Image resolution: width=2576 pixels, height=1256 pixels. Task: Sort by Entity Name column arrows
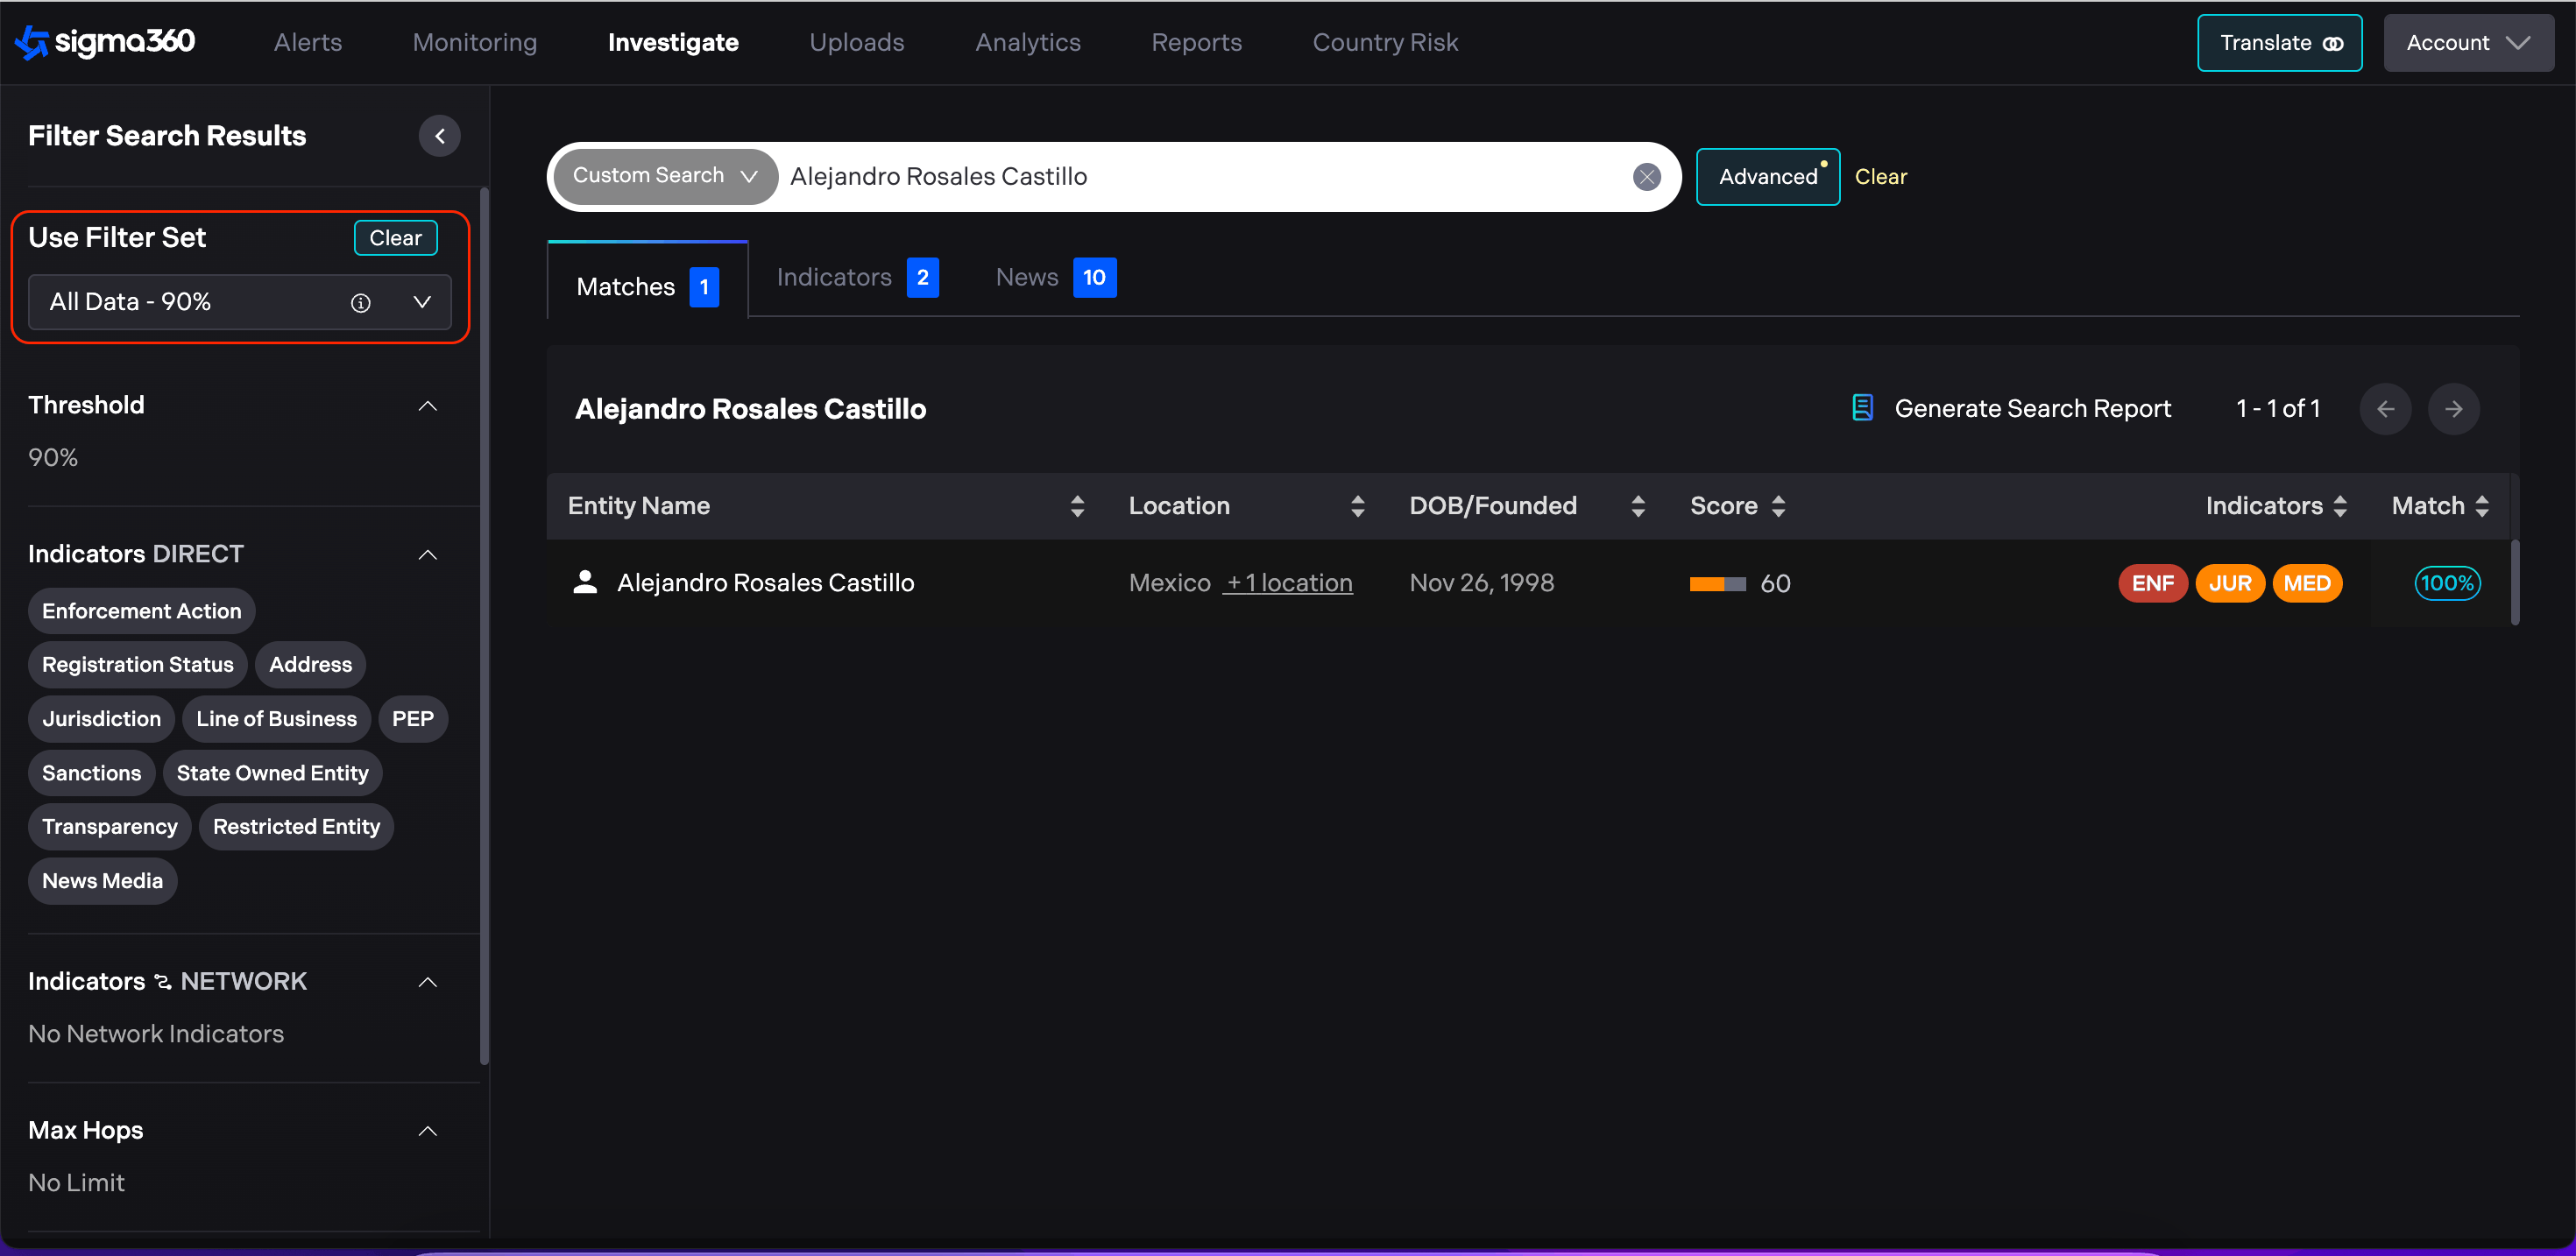coord(1077,506)
